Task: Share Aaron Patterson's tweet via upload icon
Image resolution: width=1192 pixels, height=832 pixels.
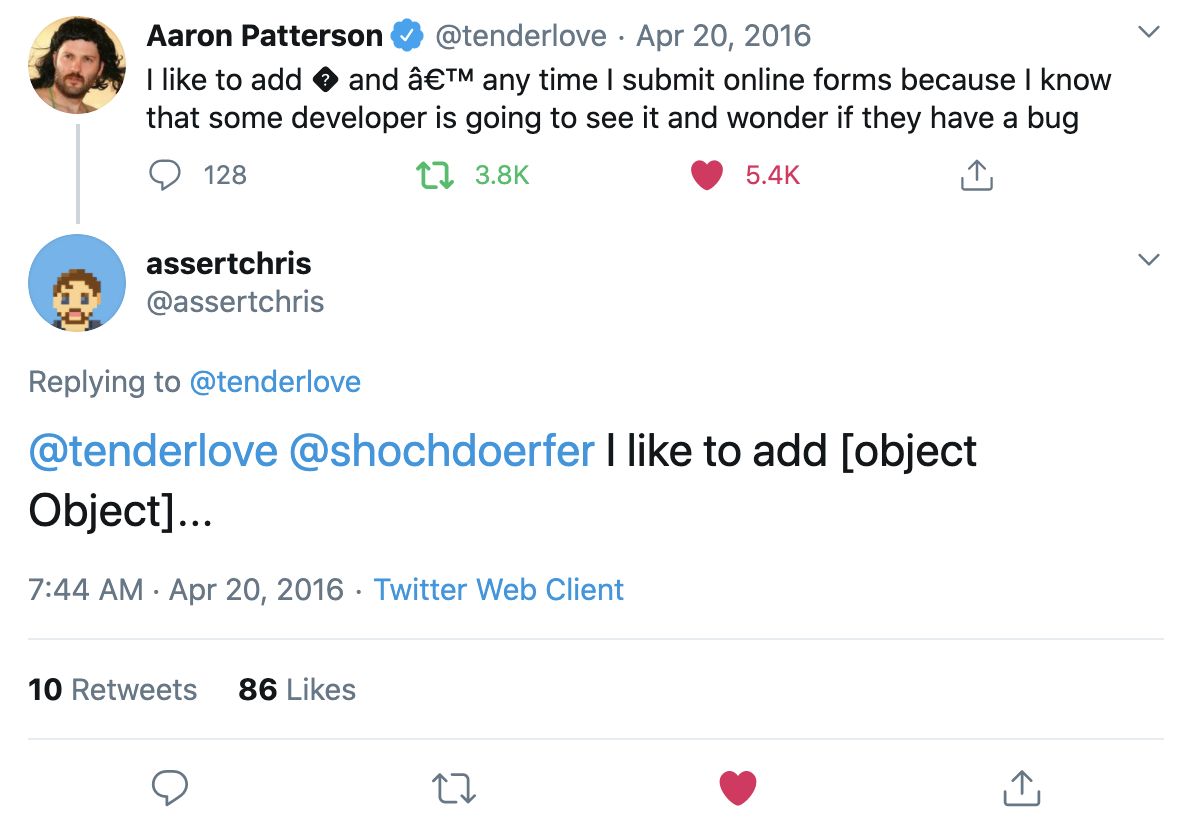Action: pyautogui.click(x=975, y=175)
